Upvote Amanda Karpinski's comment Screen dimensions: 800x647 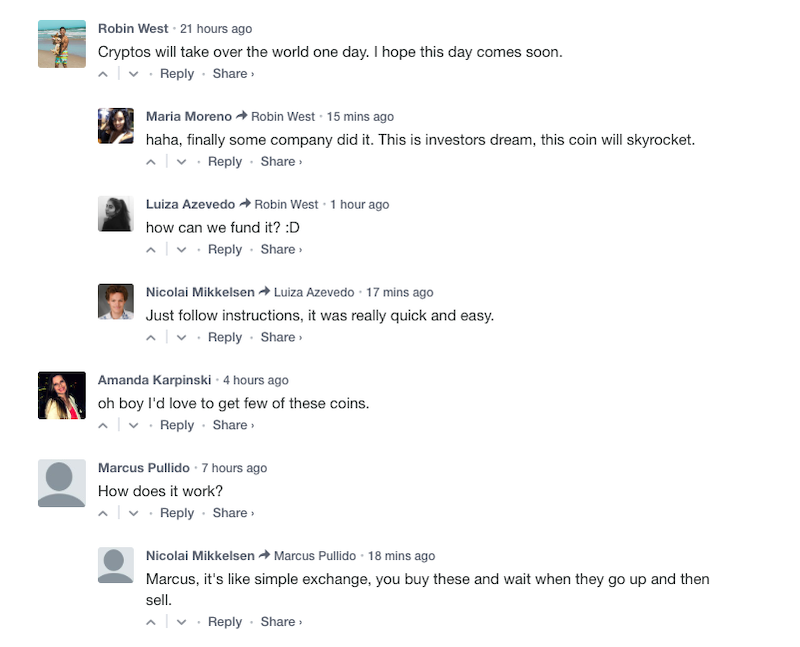[103, 426]
